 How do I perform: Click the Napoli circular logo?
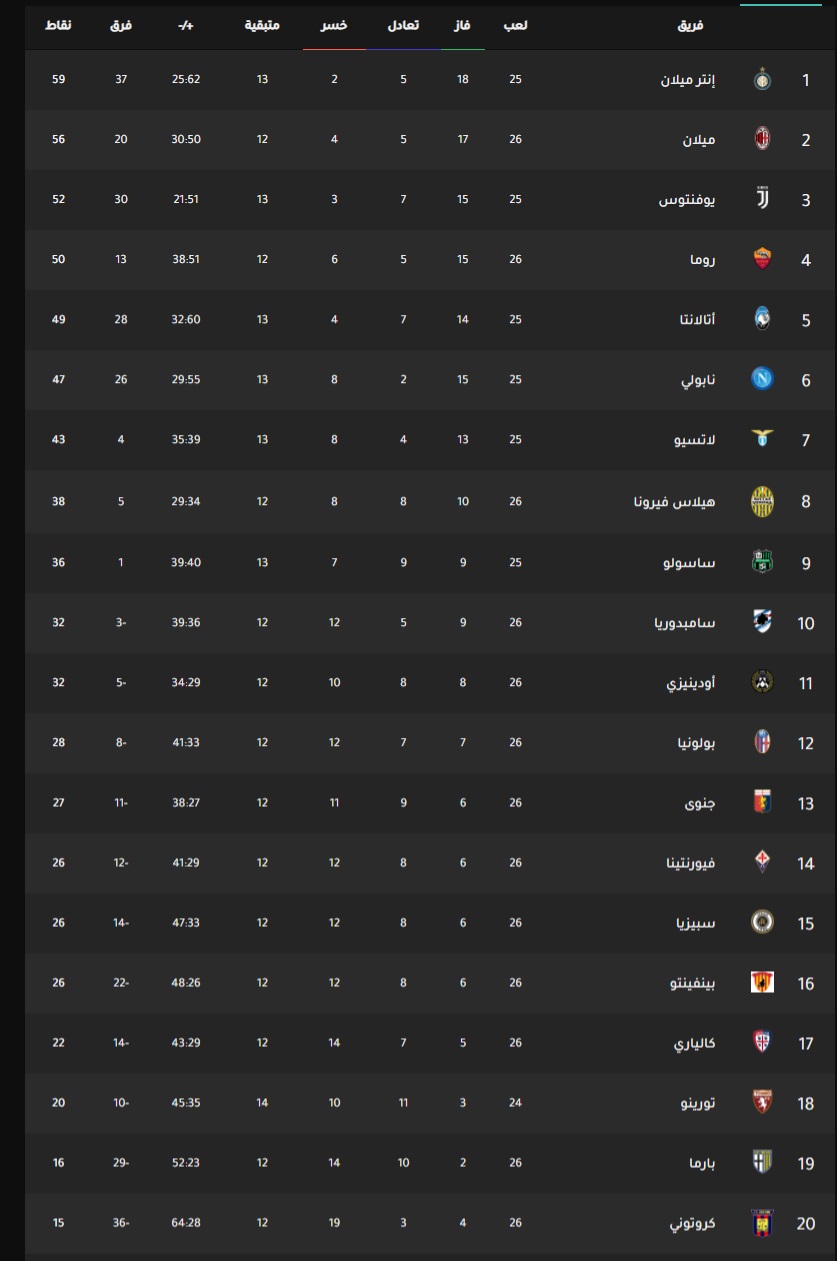click(762, 380)
